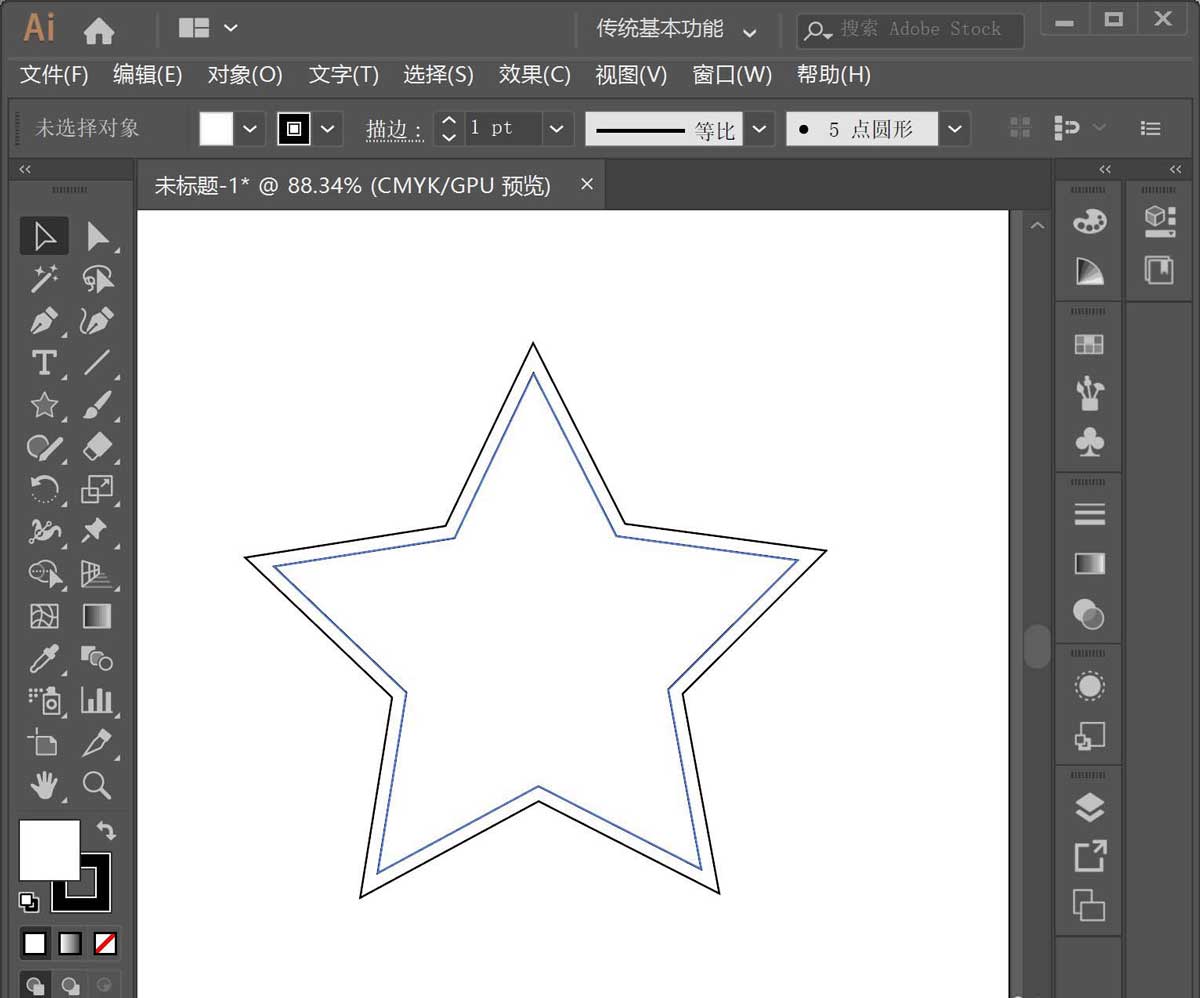Set paint mode to None
The height and width of the screenshot is (998, 1200).
pos(105,943)
